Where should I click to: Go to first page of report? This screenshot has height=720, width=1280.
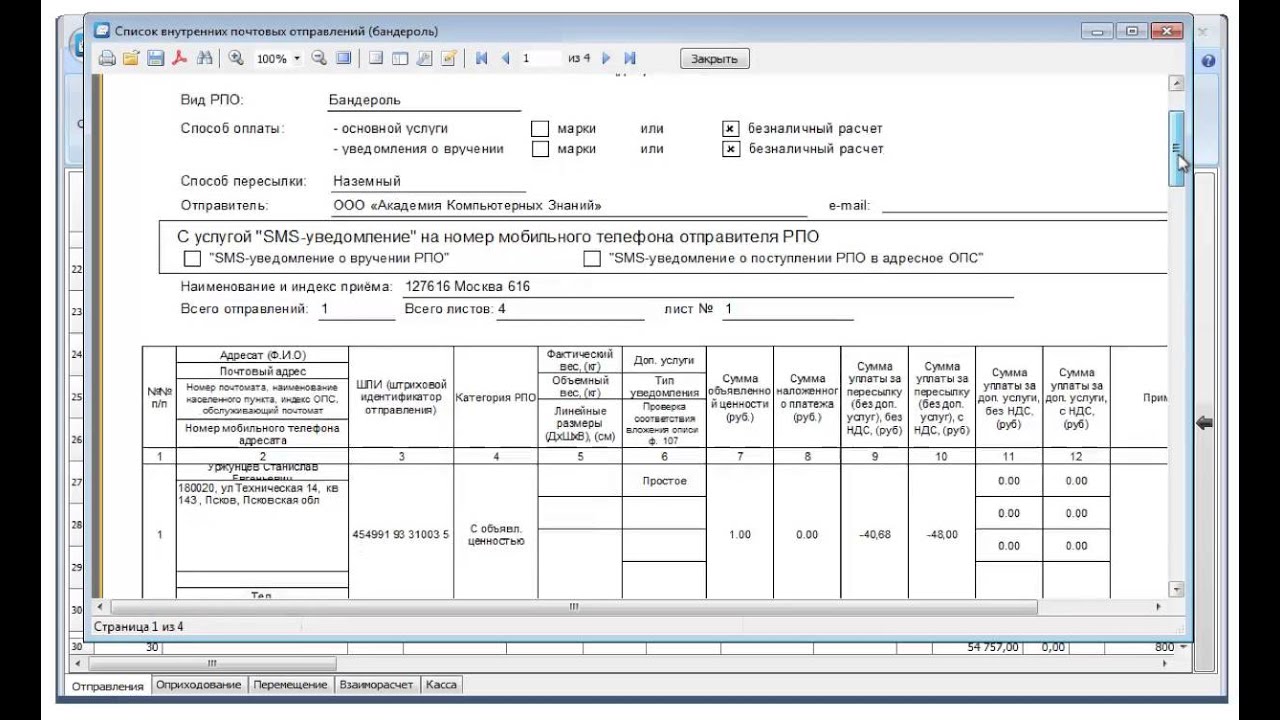pos(481,59)
